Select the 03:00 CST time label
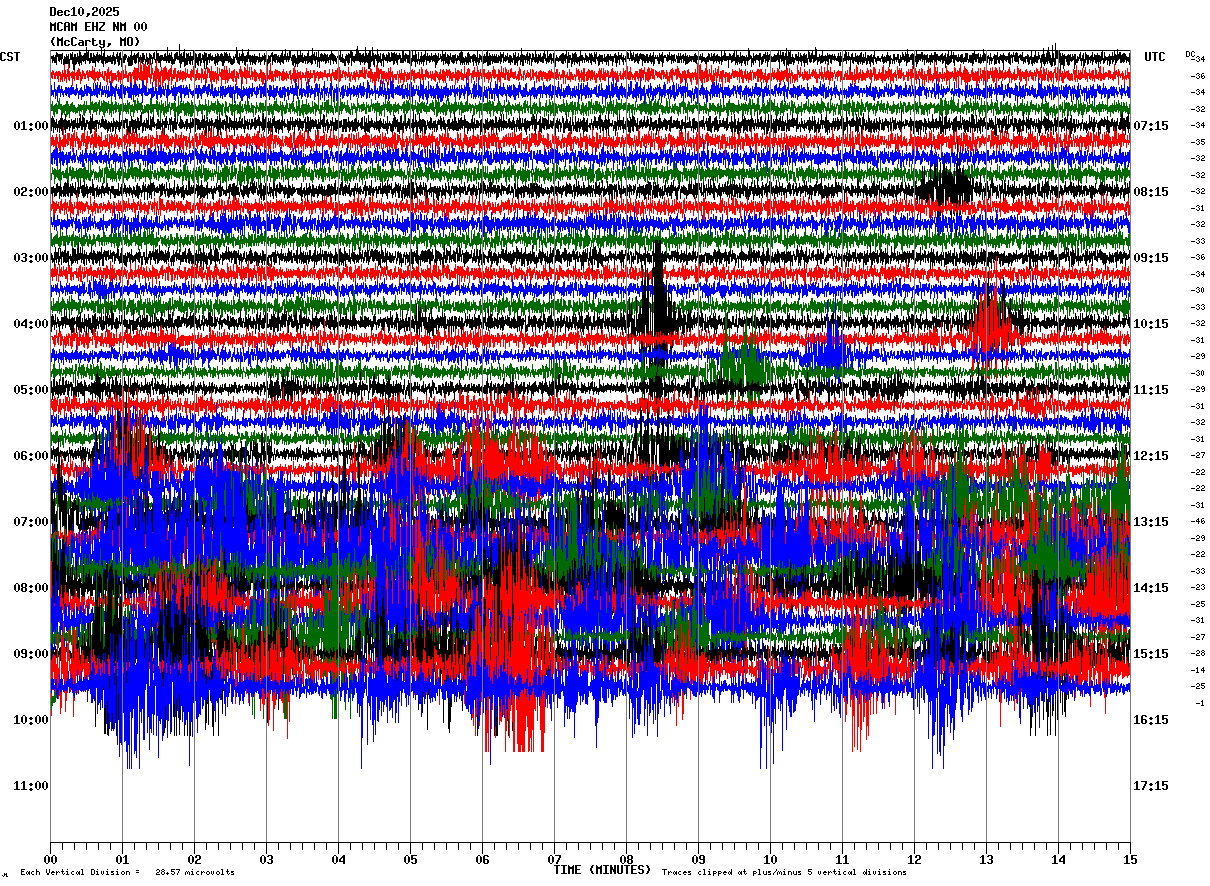 click(x=31, y=258)
